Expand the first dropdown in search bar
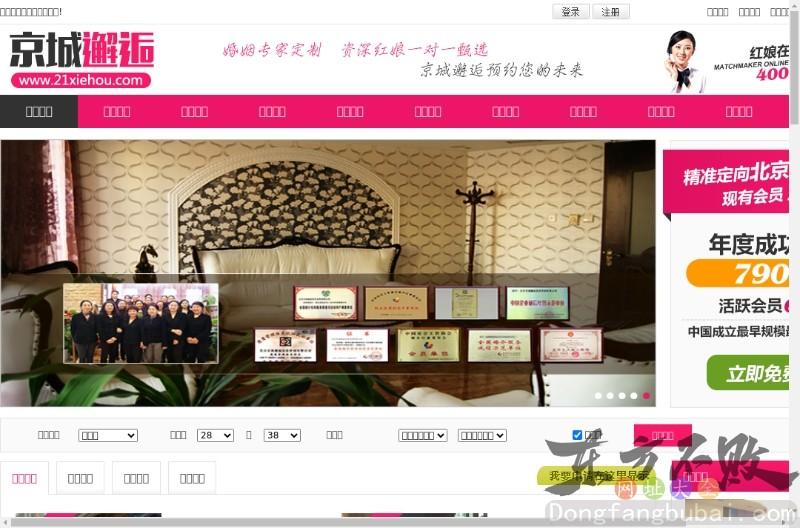 point(108,436)
